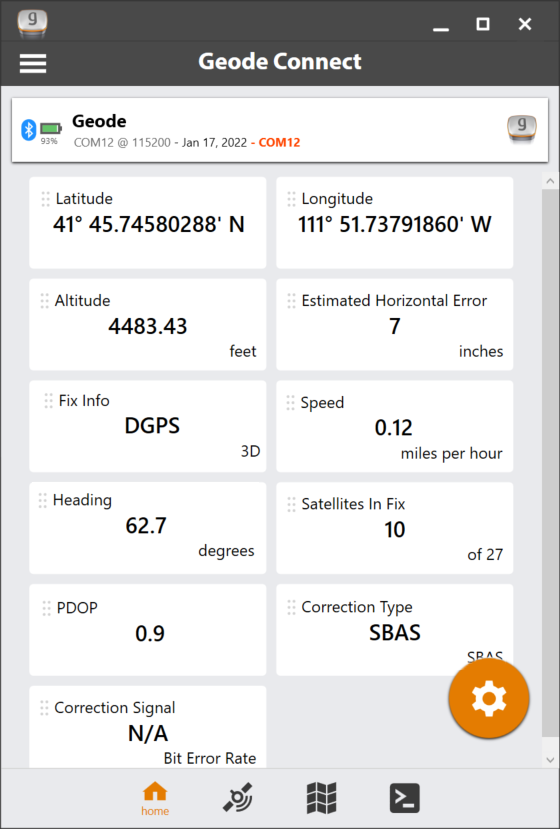Image resolution: width=560 pixels, height=829 pixels.
Task: Click the 'feet' unit under Altitude
Action: click(243, 352)
